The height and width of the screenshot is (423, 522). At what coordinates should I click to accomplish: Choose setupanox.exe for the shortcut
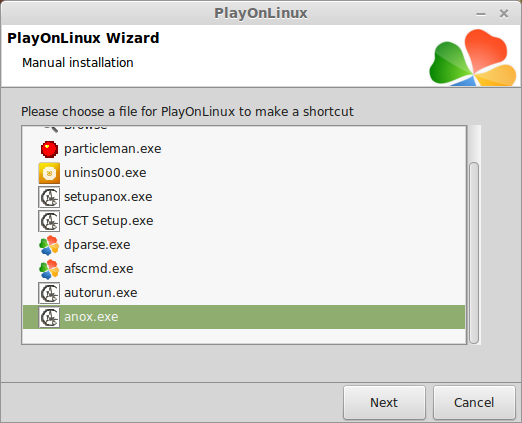244,197
